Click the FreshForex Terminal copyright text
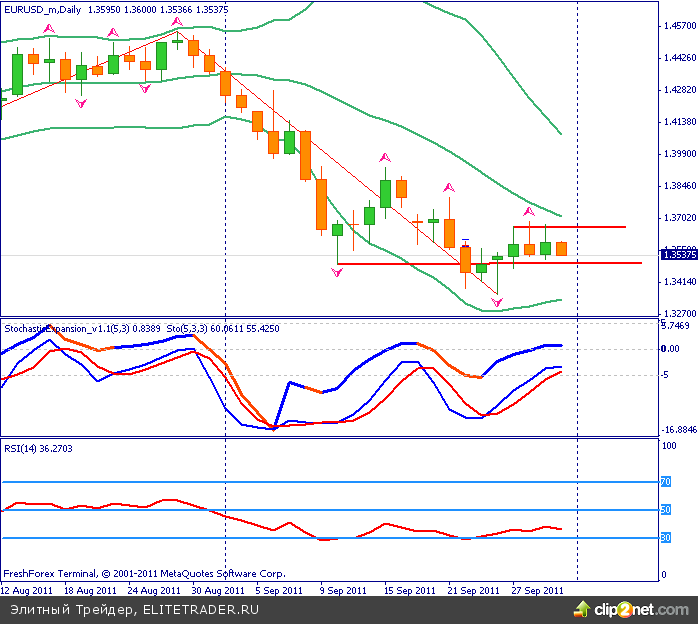This screenshot has width=698, height=624. [145, 574]
